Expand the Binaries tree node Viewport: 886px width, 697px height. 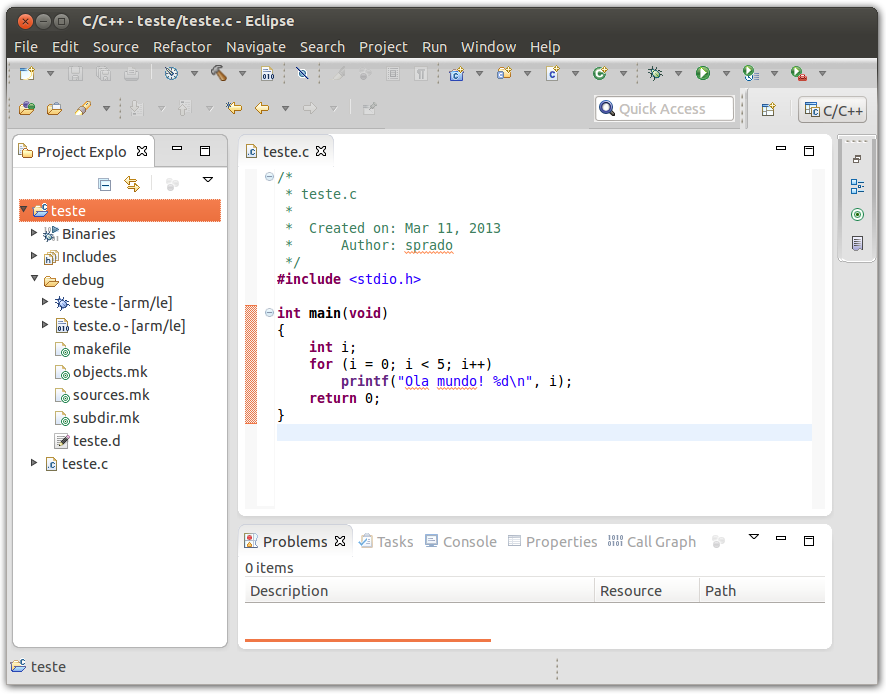(x=34, y=233)
